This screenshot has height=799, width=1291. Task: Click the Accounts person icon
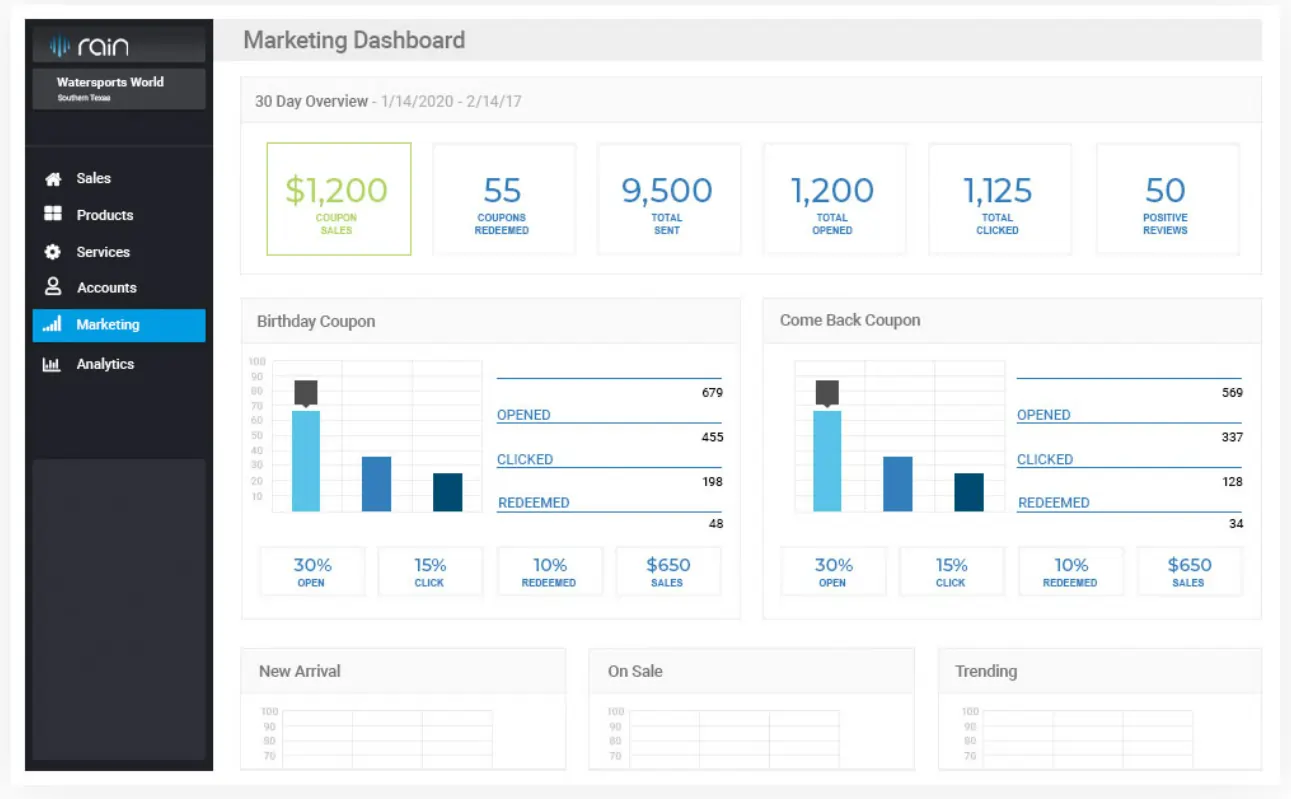pos(53,287)
